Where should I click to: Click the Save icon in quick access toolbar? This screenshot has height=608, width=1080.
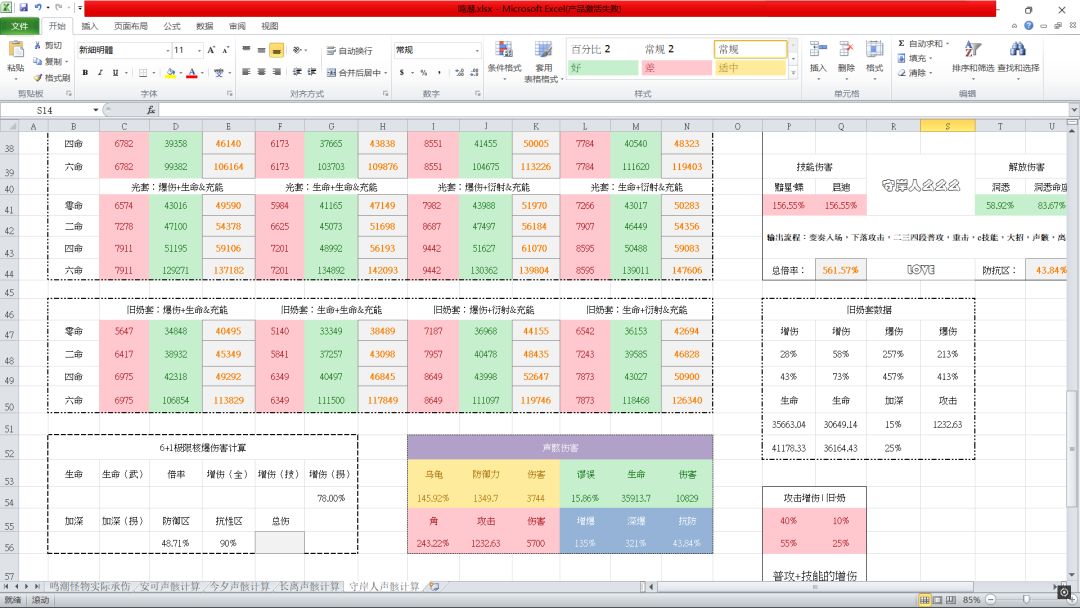tap(24, 8)
